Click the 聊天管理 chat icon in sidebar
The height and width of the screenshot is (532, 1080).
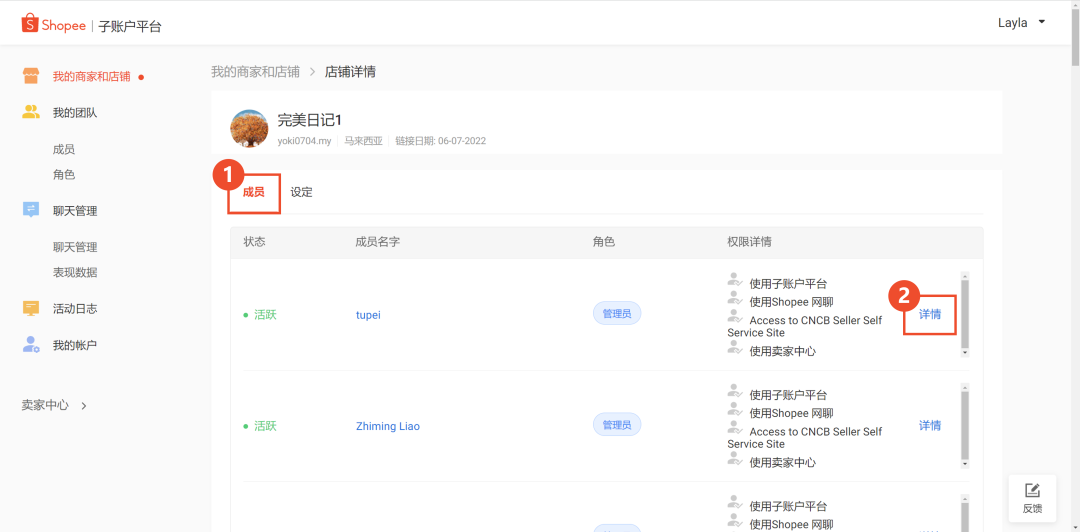[x=31, y=210]
